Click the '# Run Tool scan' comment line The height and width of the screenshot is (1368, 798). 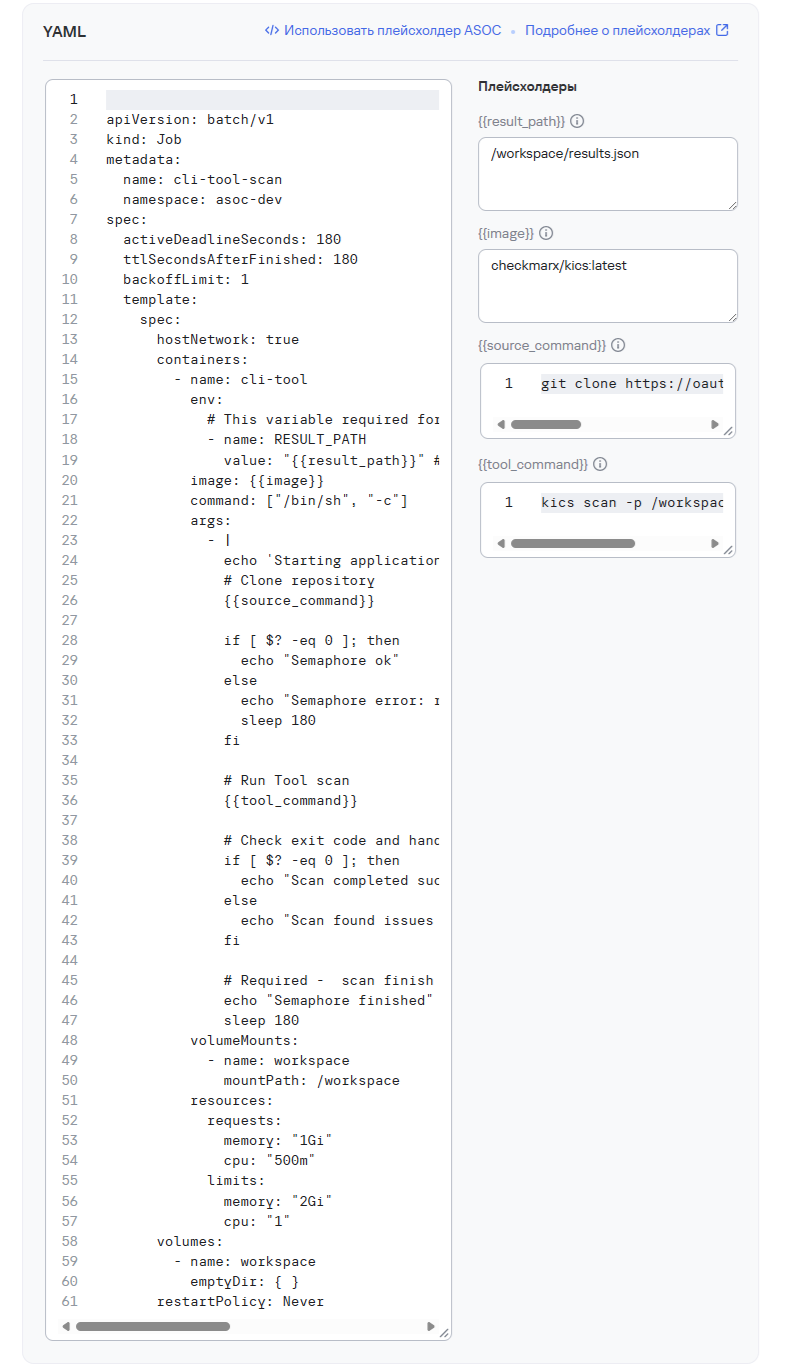[287, 781]
